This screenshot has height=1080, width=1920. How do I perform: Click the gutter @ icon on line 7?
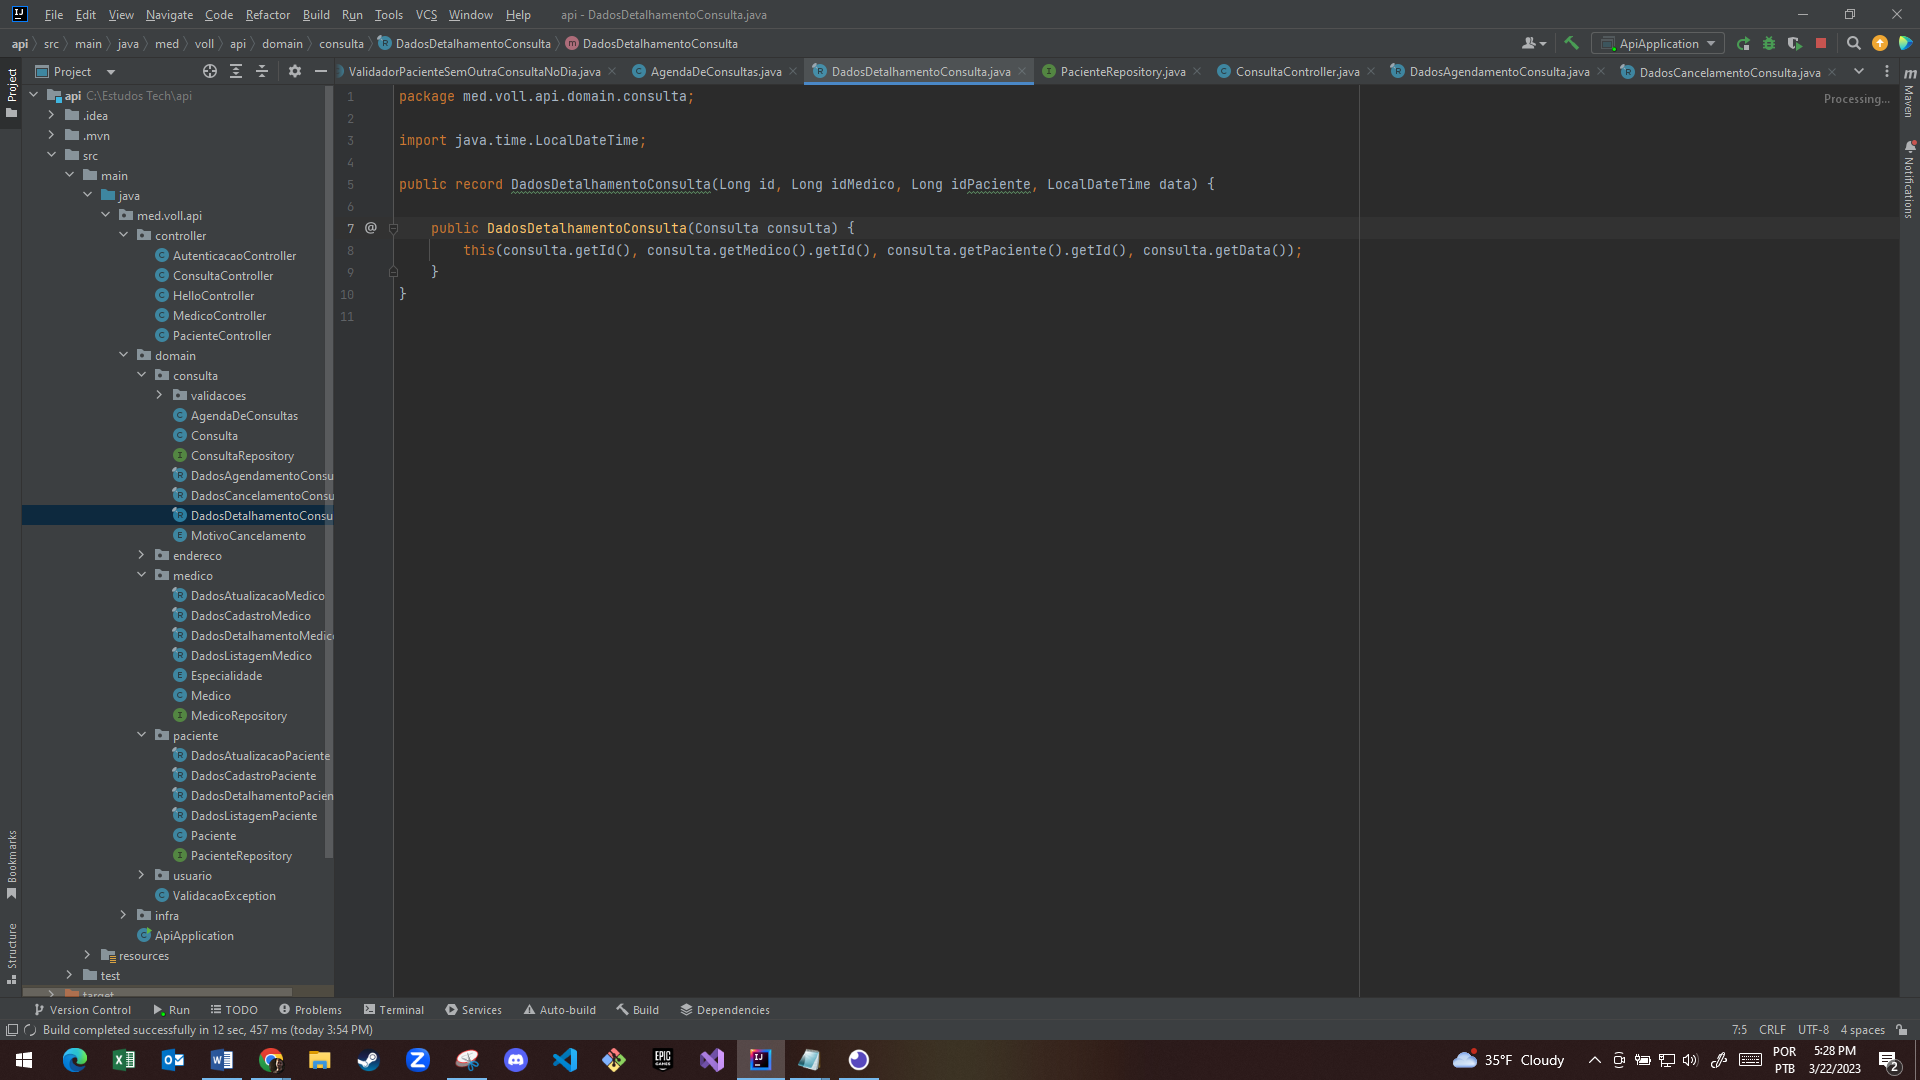(371, 228)
